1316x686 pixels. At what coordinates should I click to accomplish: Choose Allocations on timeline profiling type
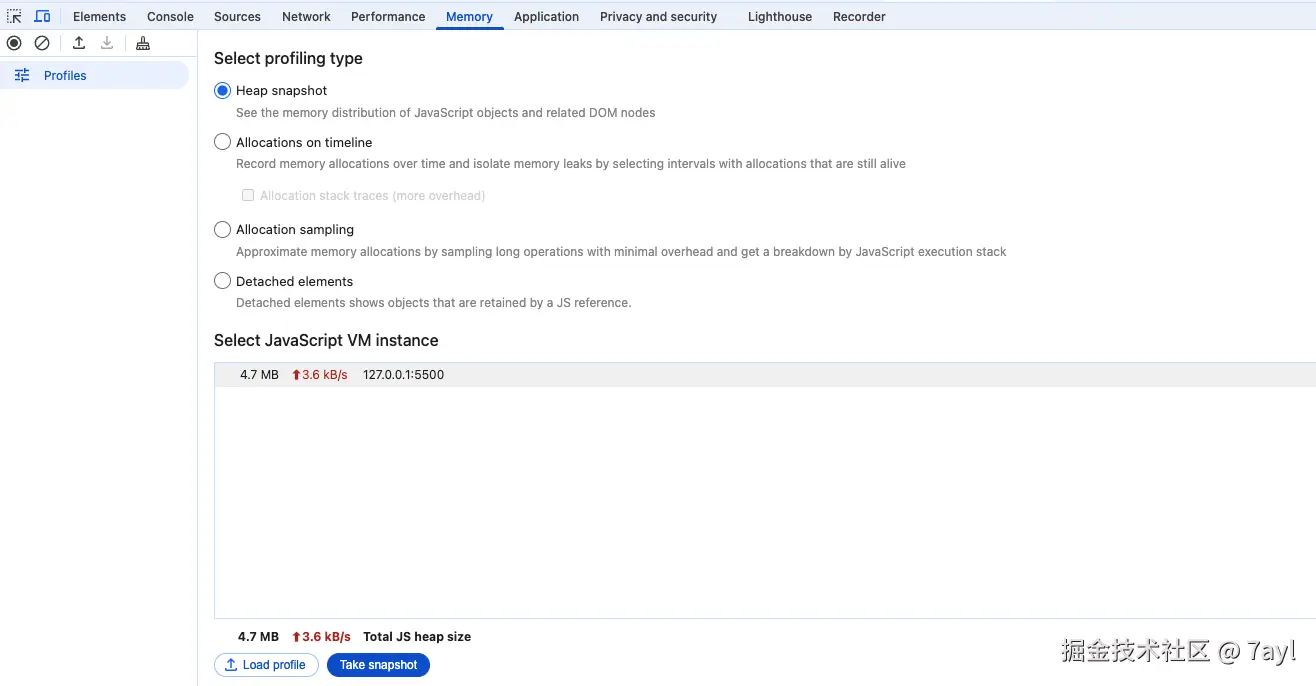click(x=223, y=143)
